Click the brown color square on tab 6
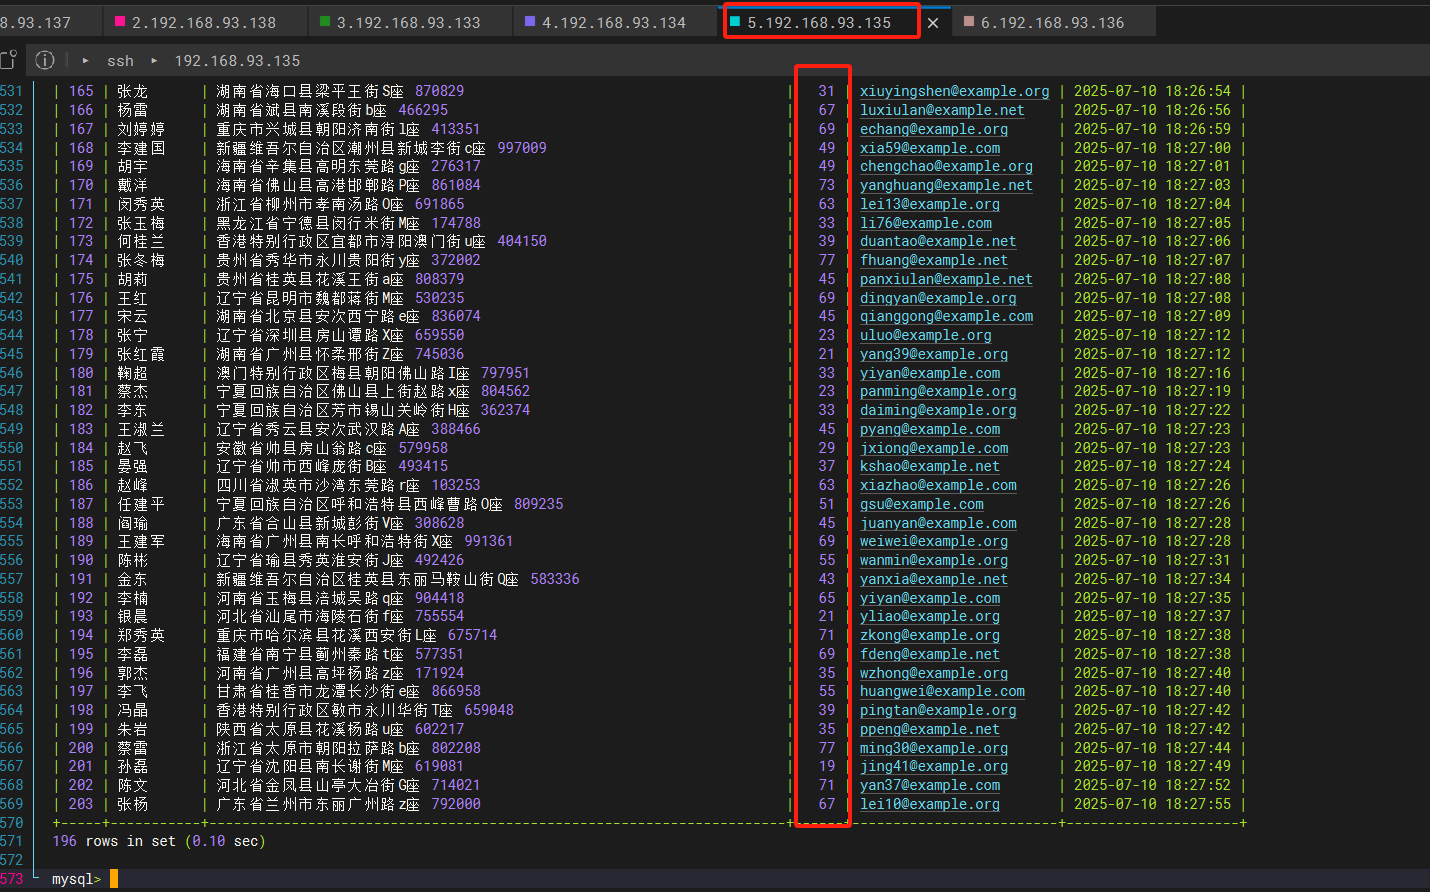Screen dimensions: 1430x892 (969, 21)
